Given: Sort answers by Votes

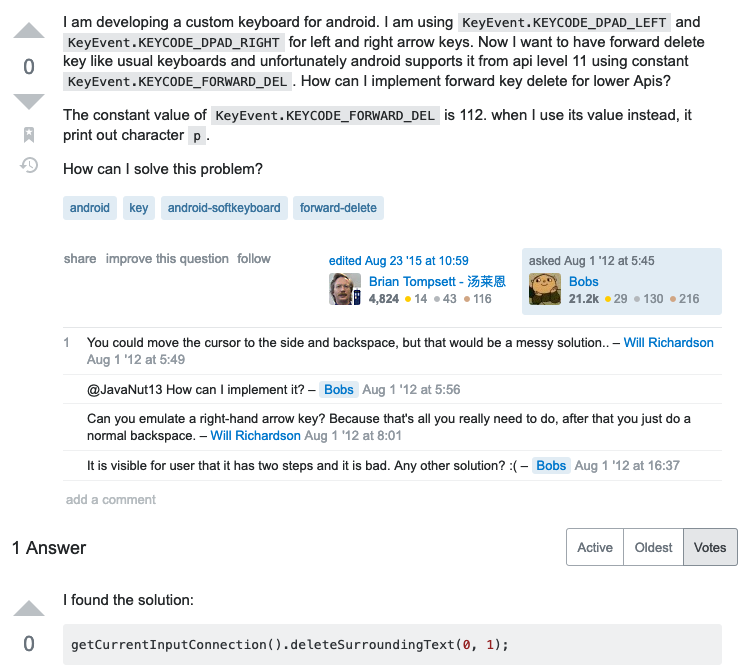Looking at the screenshot, I should pos(710,547).
